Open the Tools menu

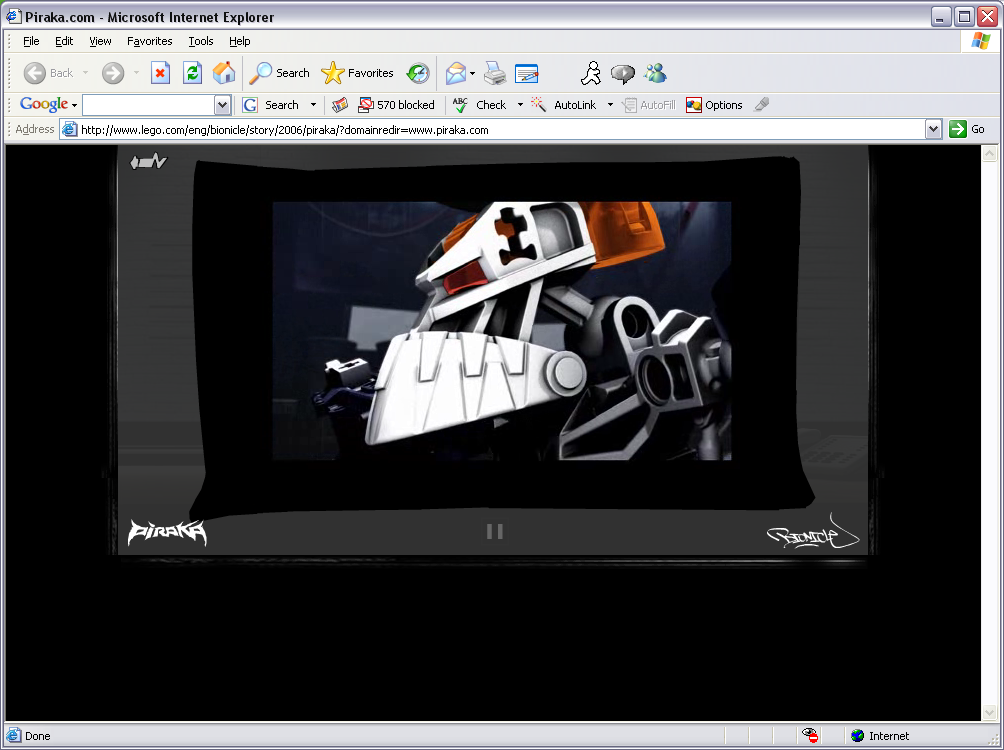[201, 41]
